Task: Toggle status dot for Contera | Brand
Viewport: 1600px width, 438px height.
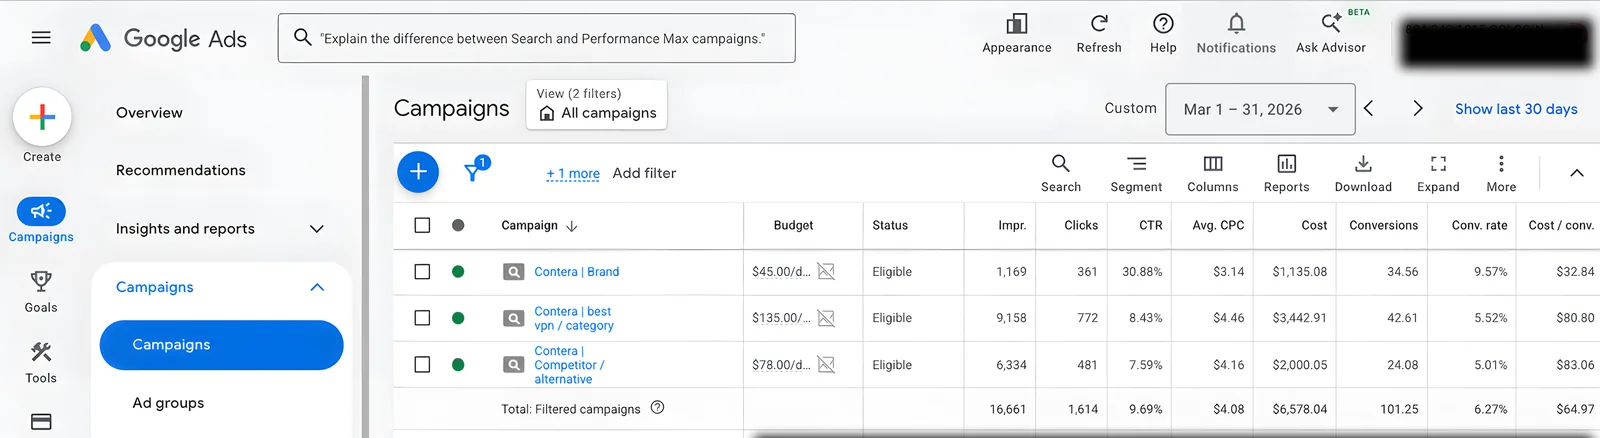Action: click(x=458, y=271)
